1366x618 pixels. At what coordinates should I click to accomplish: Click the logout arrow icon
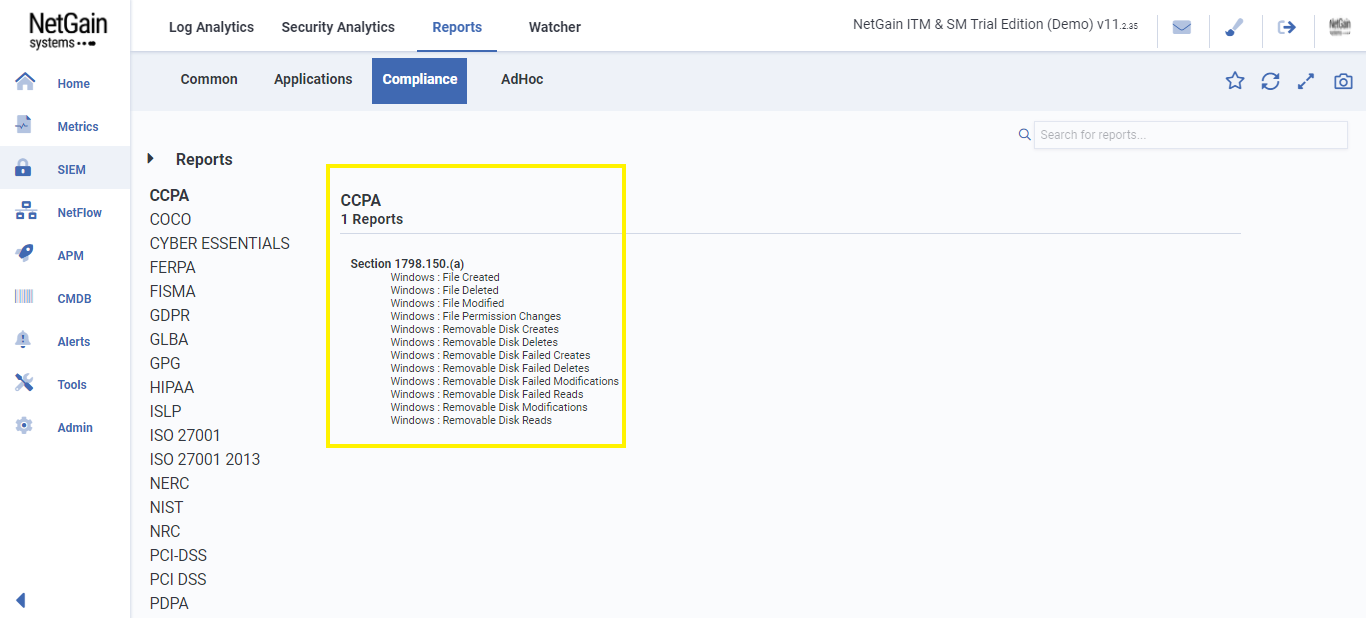[x=1287, y=27]
